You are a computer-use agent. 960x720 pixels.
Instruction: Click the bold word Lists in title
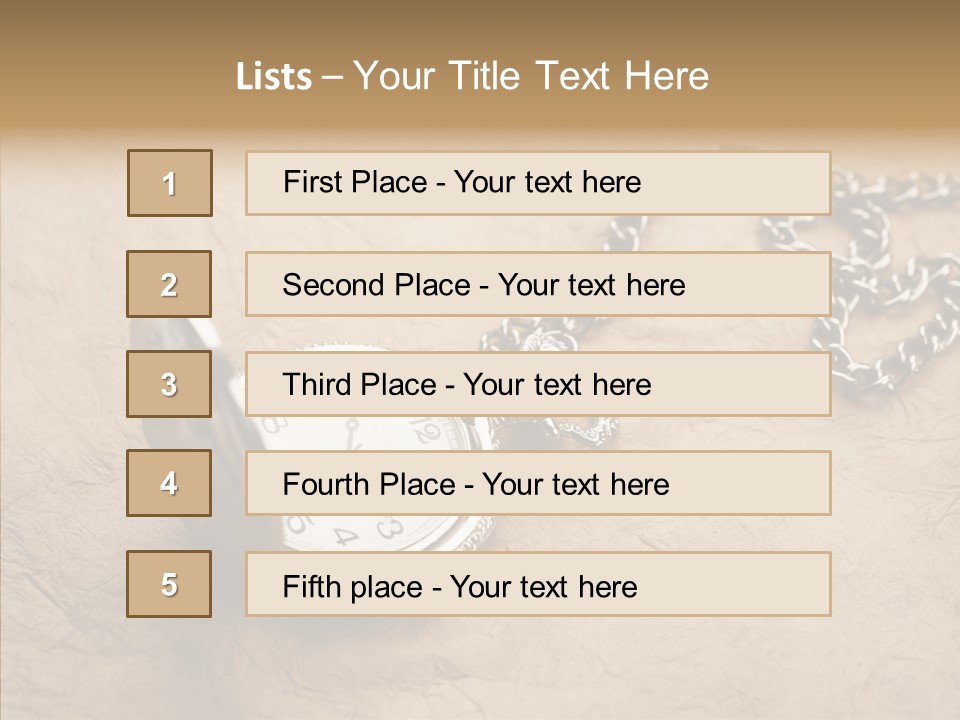pos(274,77)
